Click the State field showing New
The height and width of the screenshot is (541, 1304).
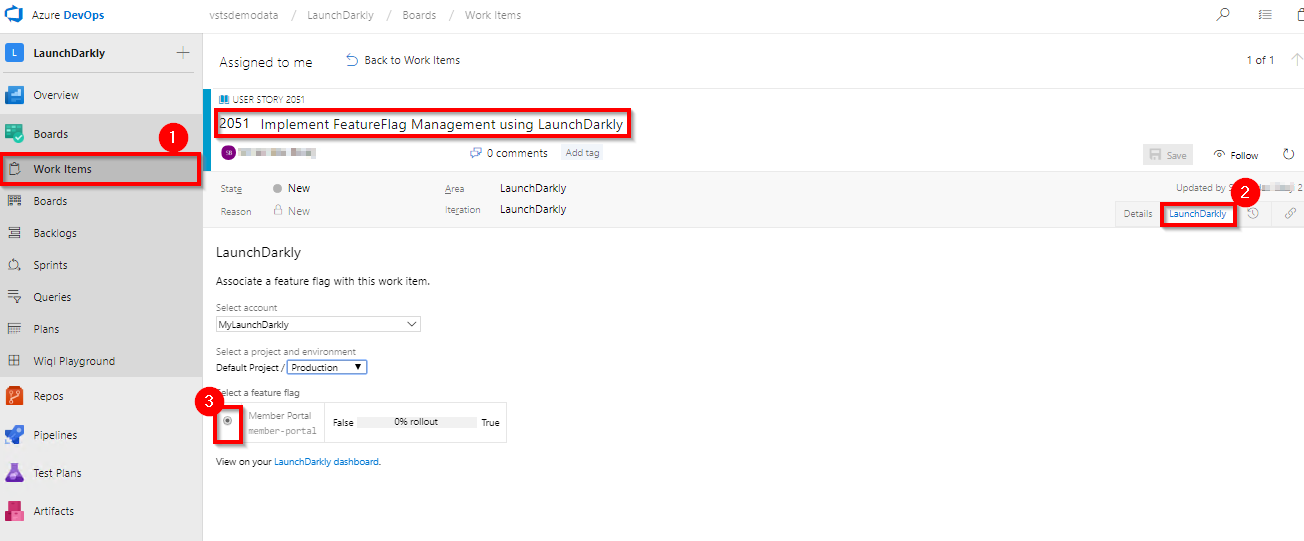(x=291, y=188)
